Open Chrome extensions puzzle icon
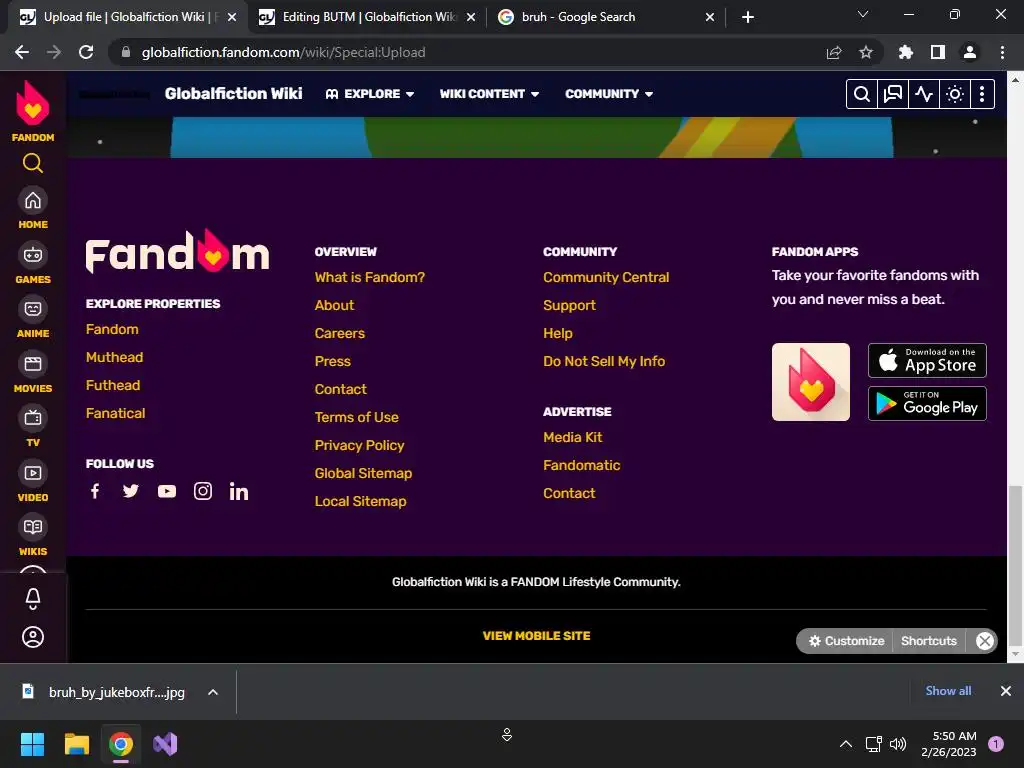Viewport: 1024px width, 768px height. tap(905, 52)
